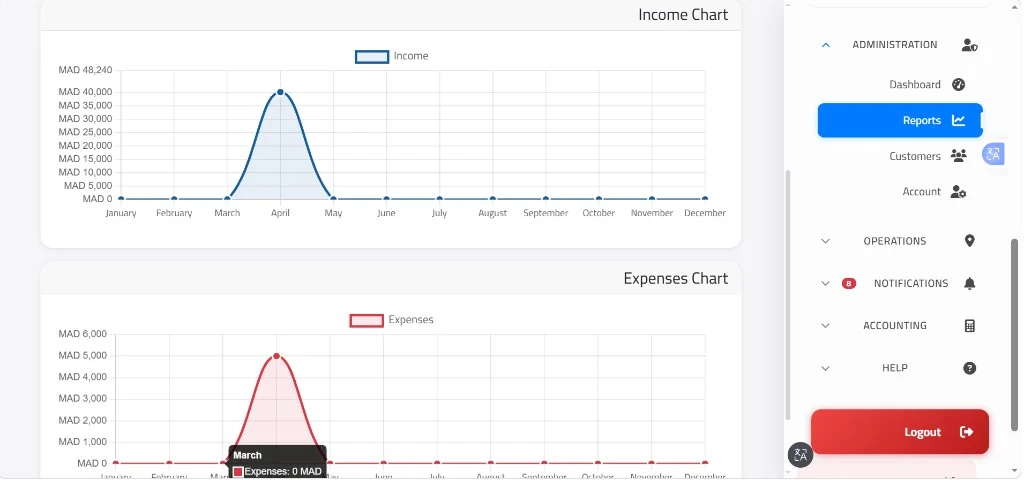Click the Reports line-chart icon
Image resolution: width=1024 pixels, height=480 pixels.
pos(958,120)
